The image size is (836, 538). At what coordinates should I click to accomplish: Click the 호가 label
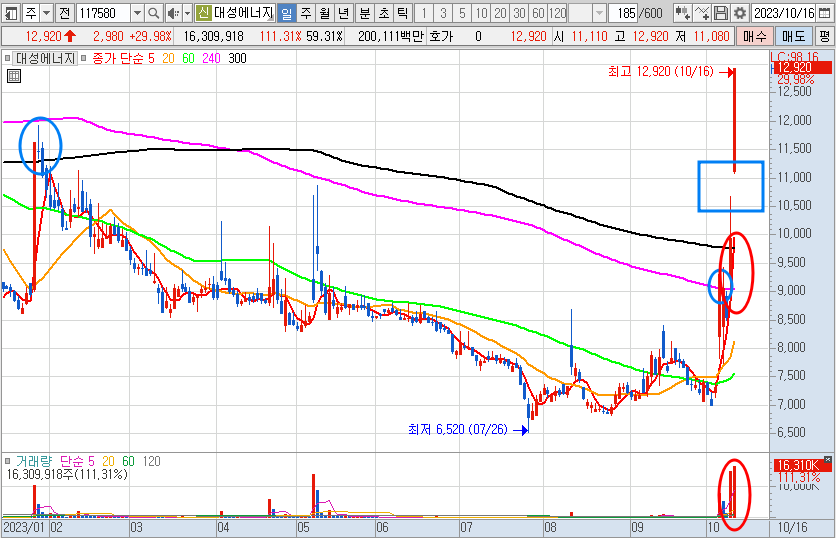441,36
